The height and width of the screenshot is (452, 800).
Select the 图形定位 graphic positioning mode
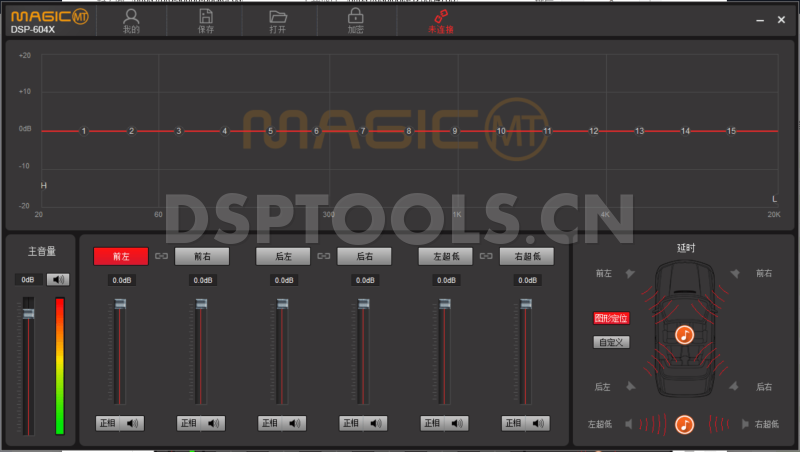611,318
